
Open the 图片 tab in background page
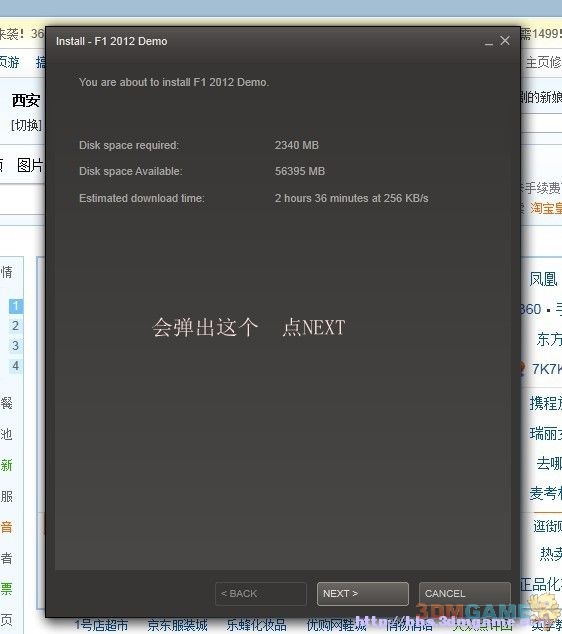(x=30, y=165)
